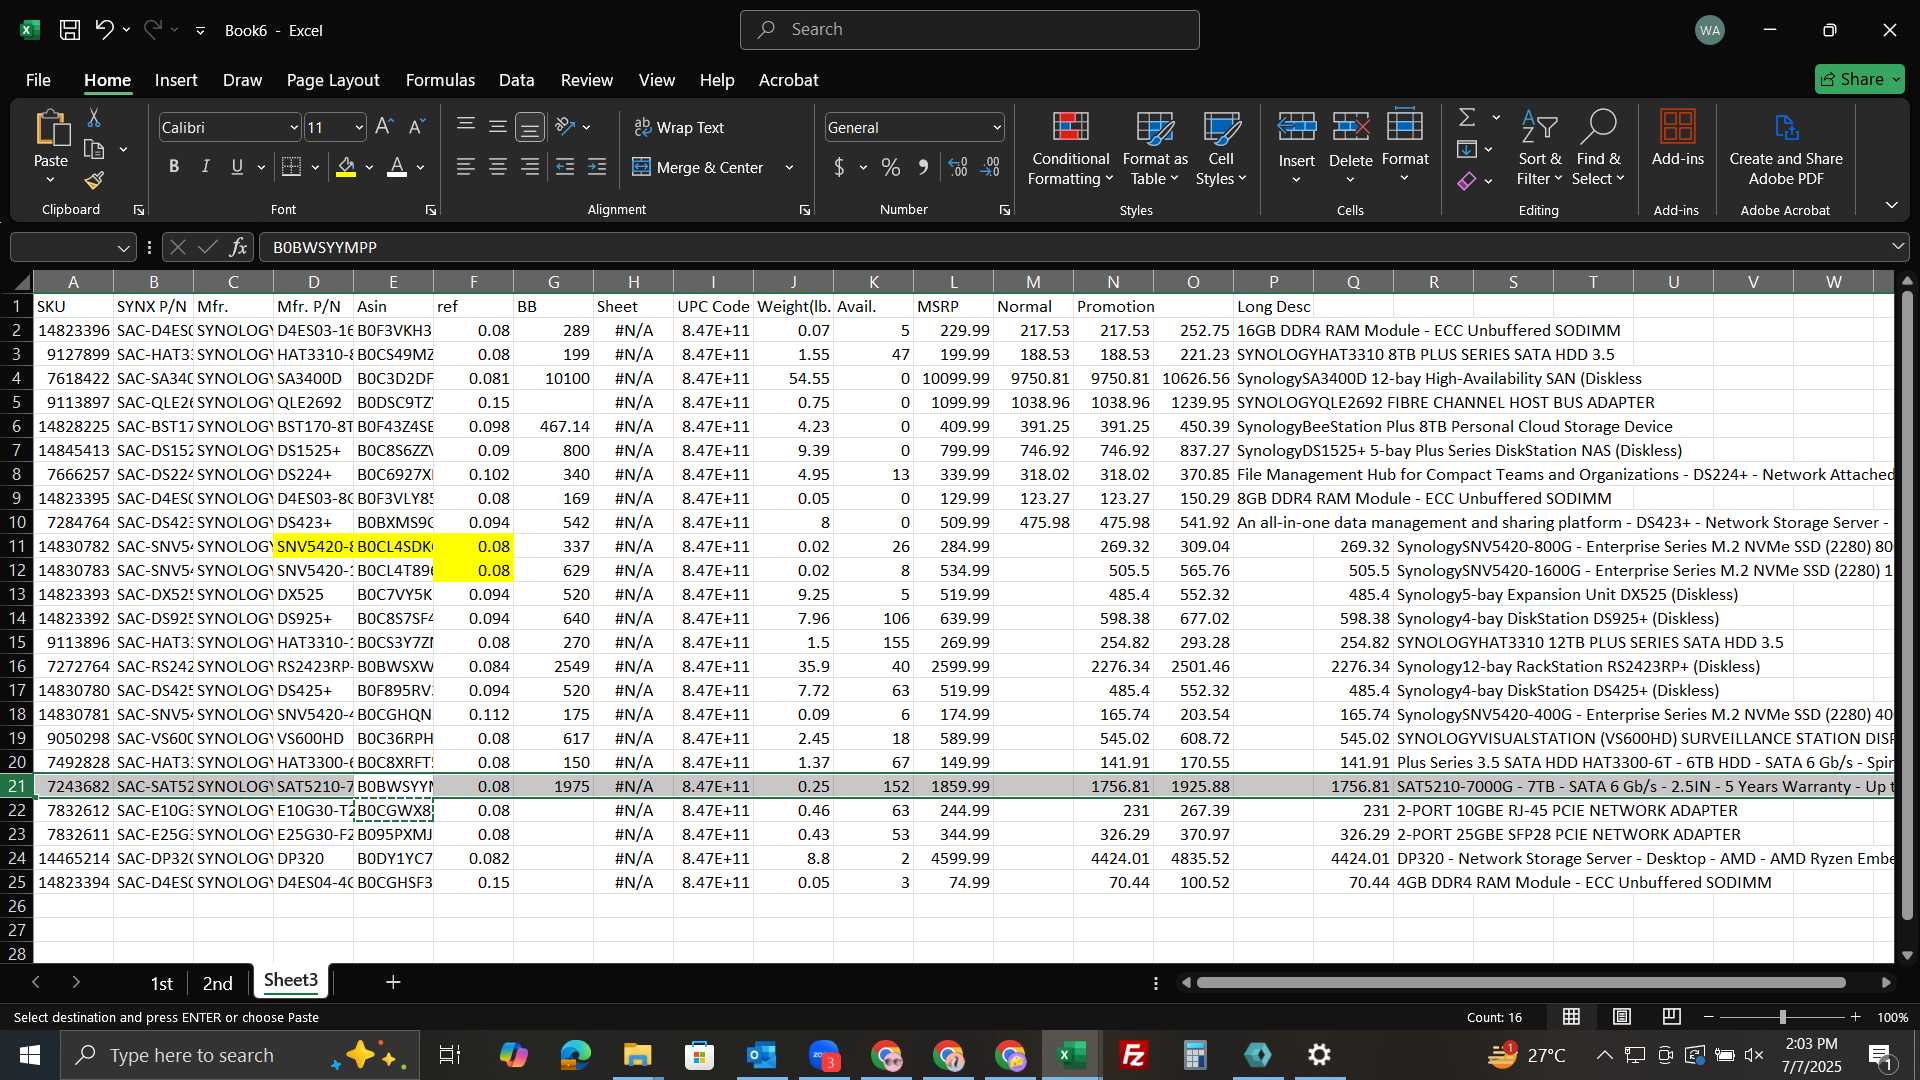Apply red font color A
Viewport: 1920px width, 1080px height.
pyautogui.click(x=397, y=167)
